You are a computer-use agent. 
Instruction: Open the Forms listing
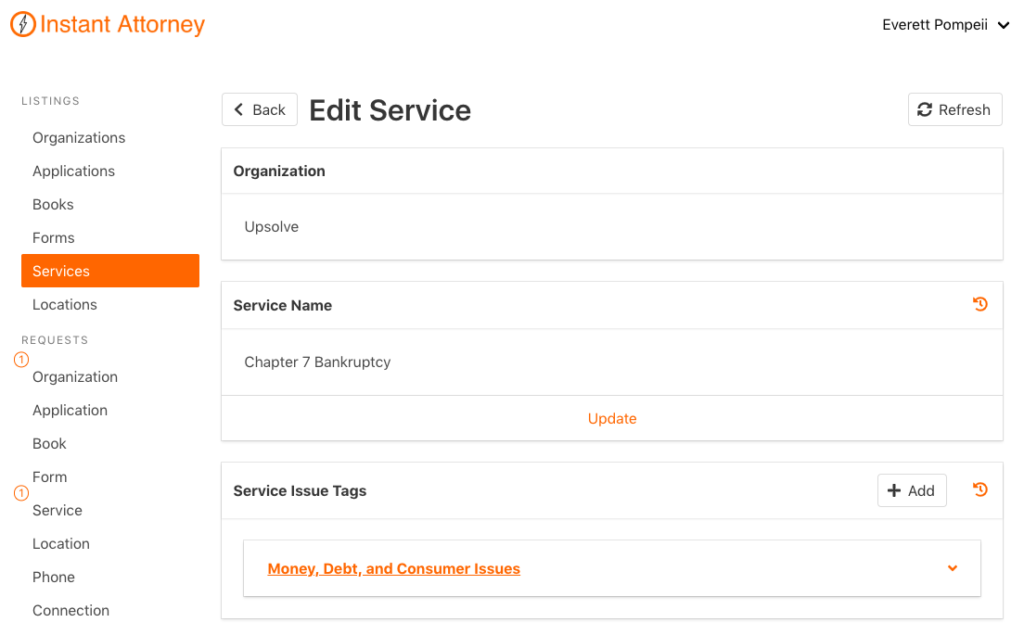coord(54,238)
